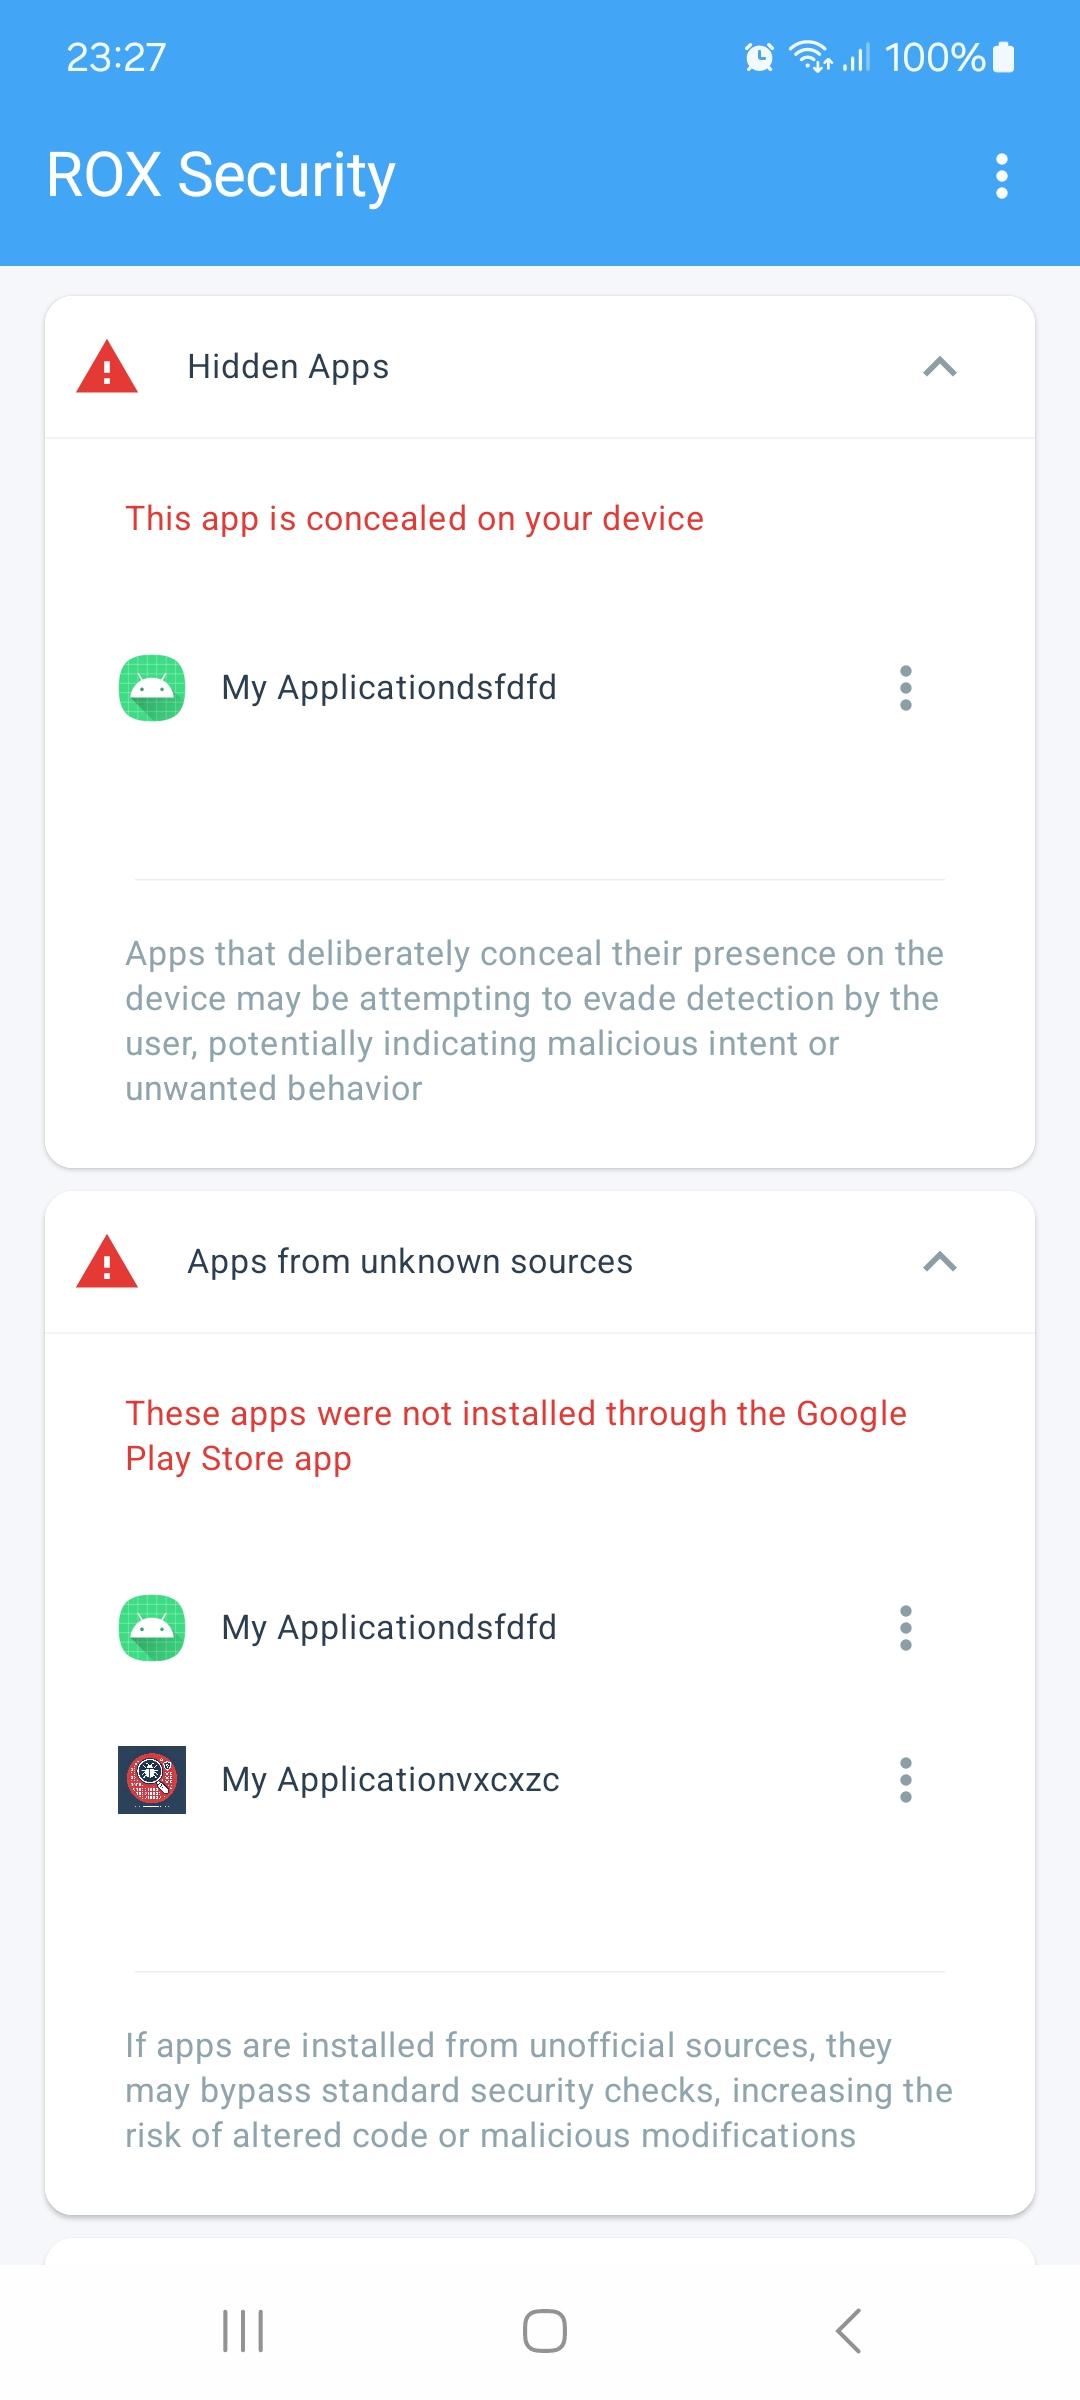Tap the Android back navigation button
This screenshot has width=1080, height=2400.
coord(848,2331)
